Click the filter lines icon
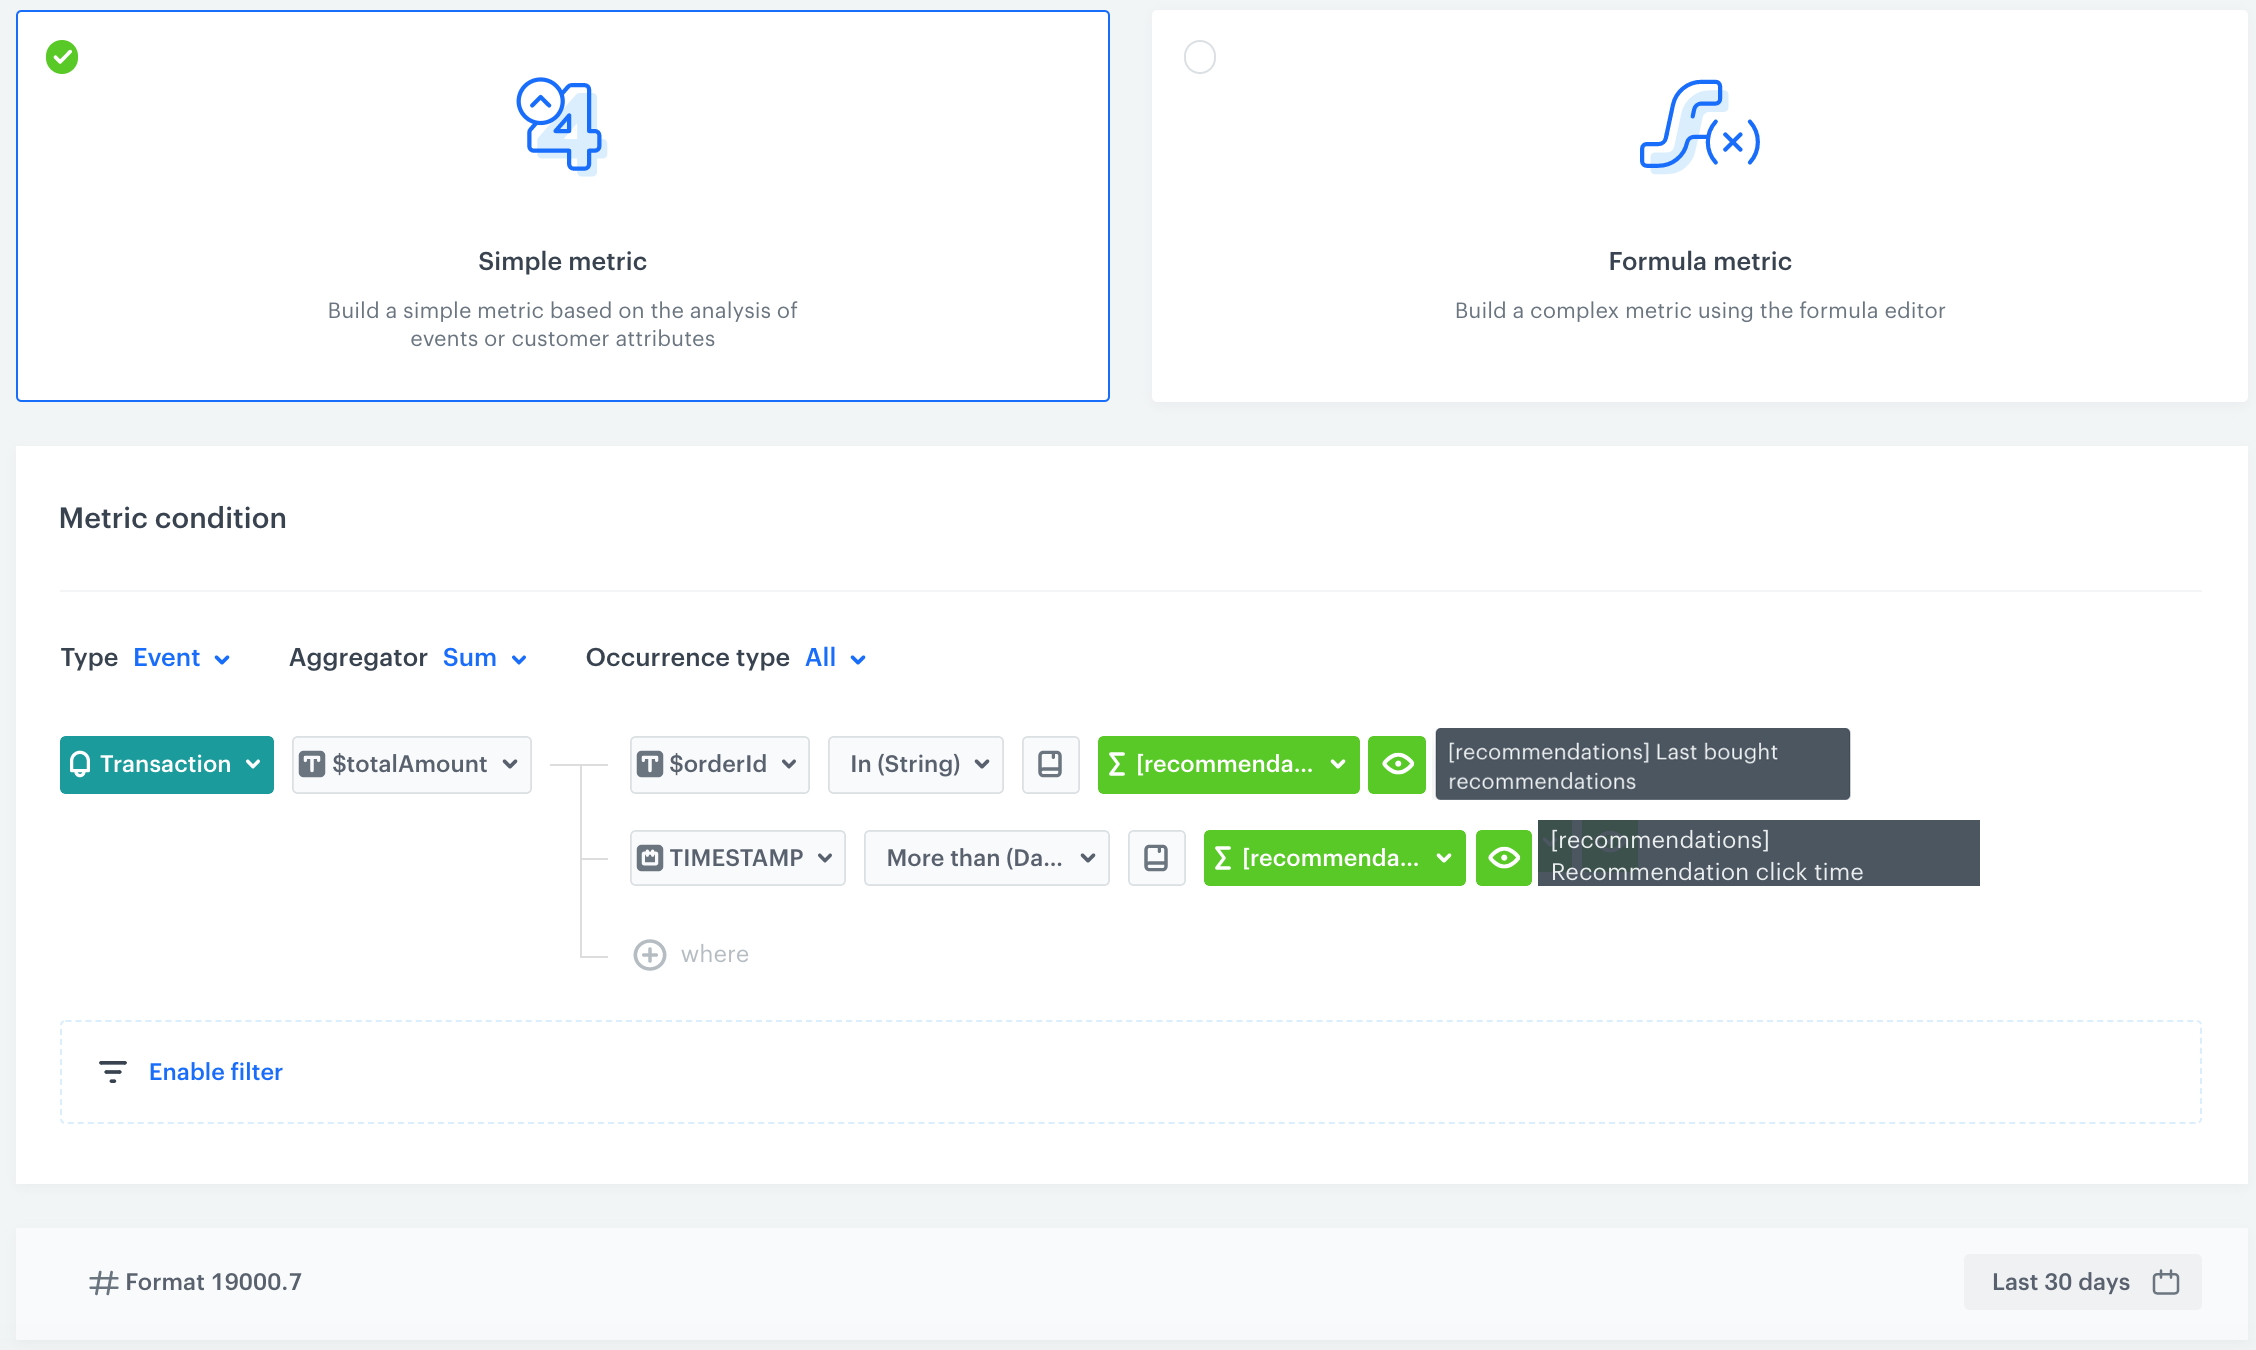 tap(113, 1072)
